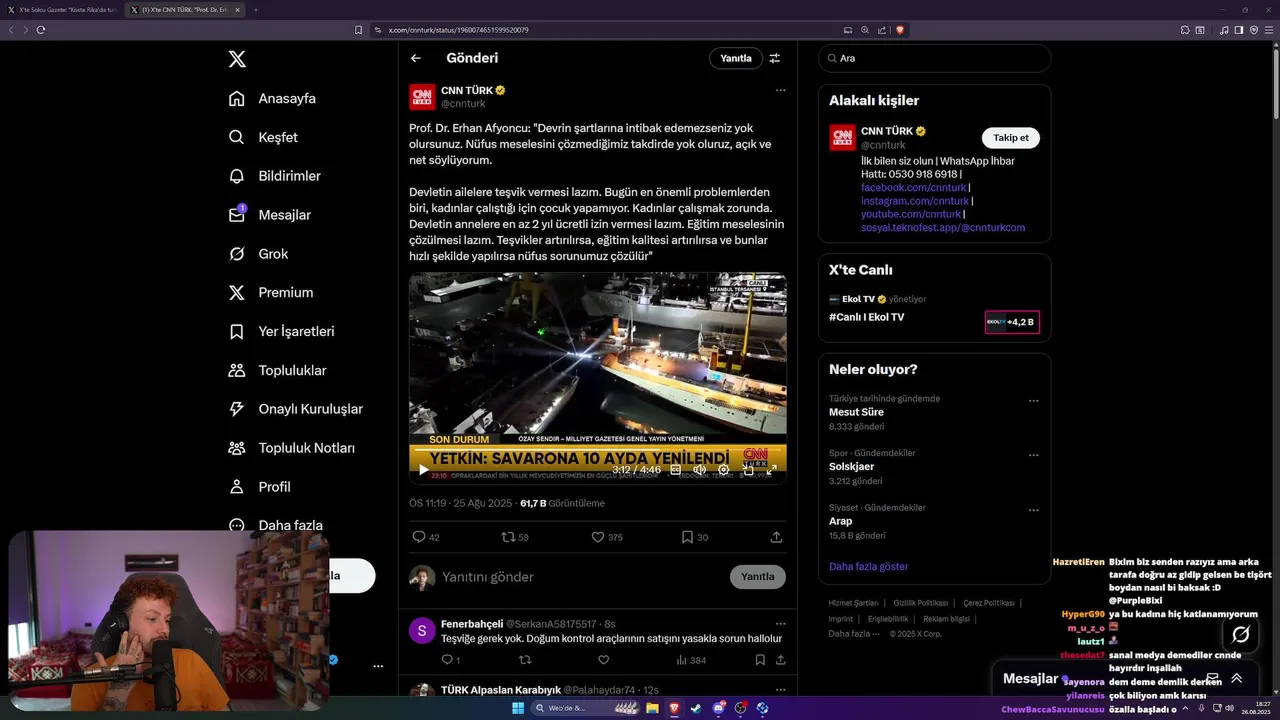Switch to the Solcu Gazete browser tab
The width and height of the screenshot is (1280, 720).
click(62, 10)
